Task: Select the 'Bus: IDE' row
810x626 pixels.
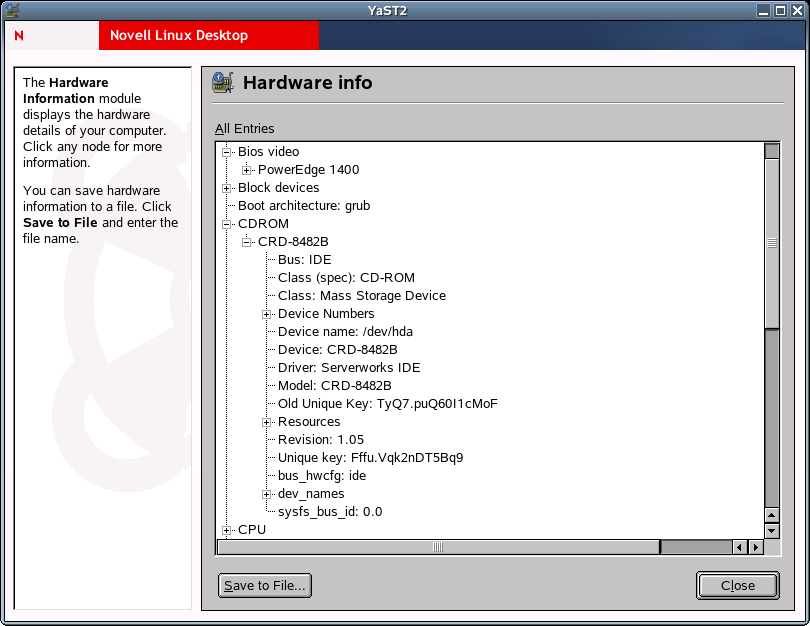Action: click(304, 260)
